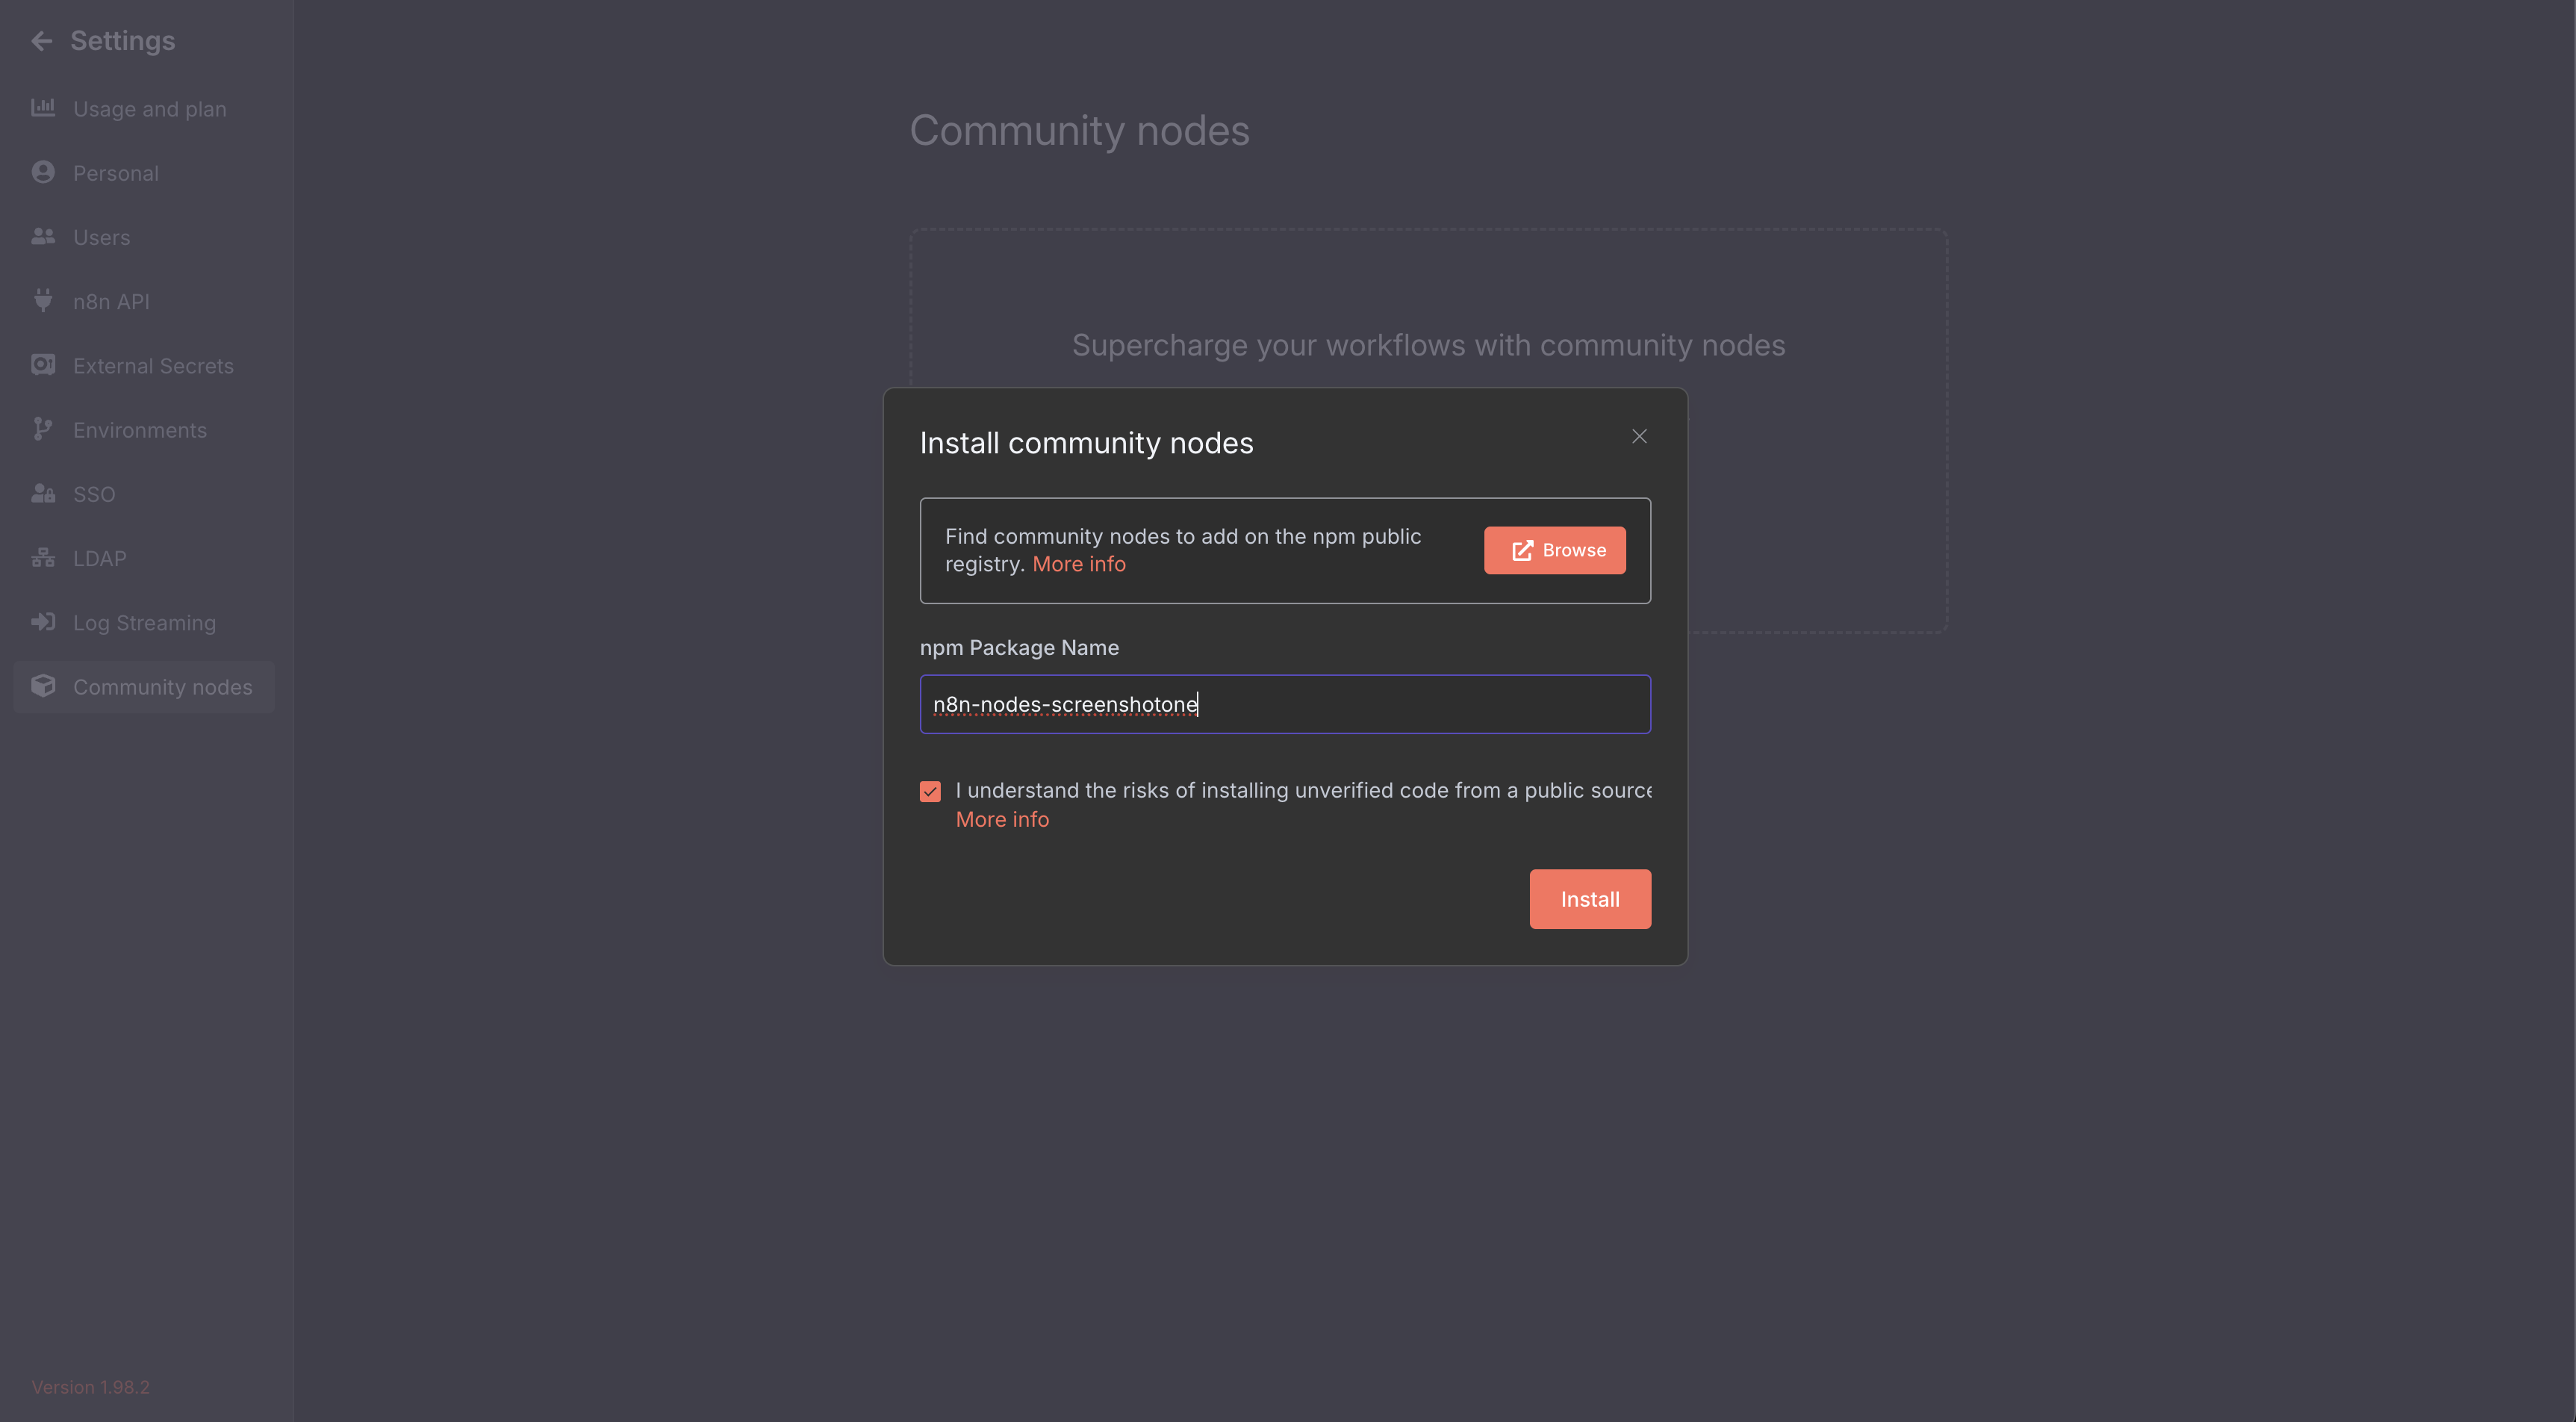This screenshot has width=2576, height=1422.
Task: Click the External Secrets vault icon
Action: pos(42,365)
